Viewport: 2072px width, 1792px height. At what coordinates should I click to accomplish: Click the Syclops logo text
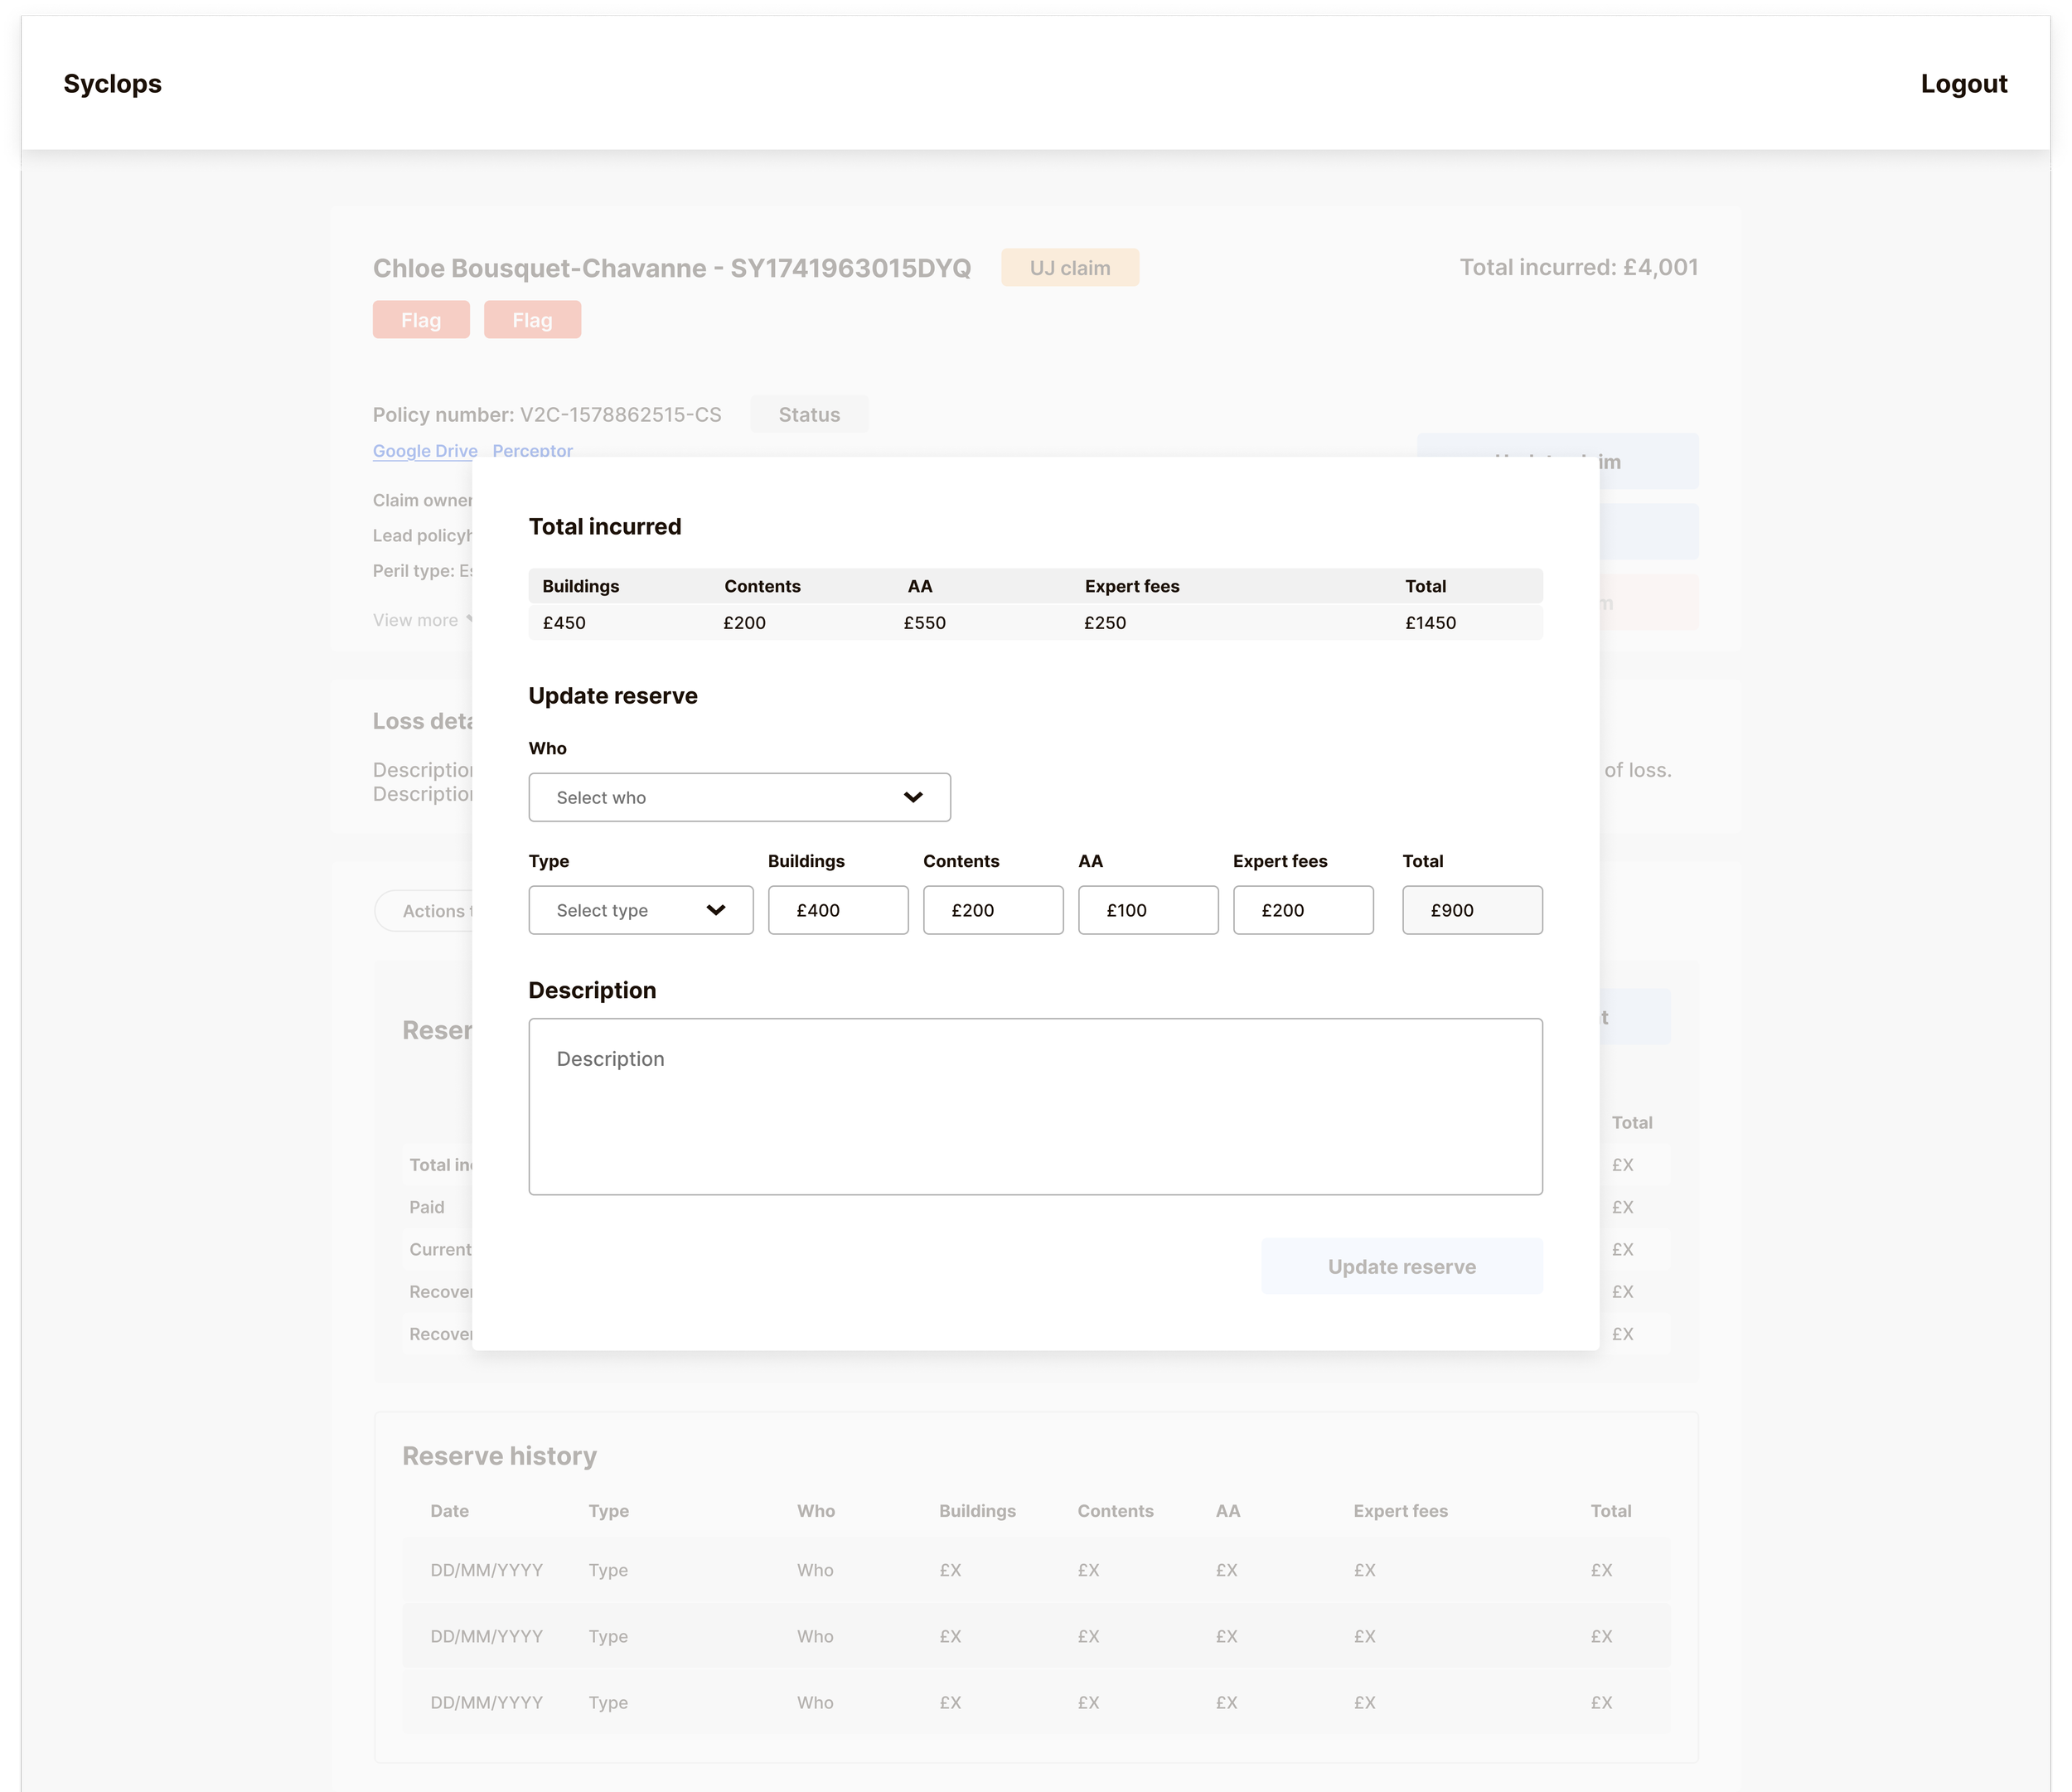point(112,84)
